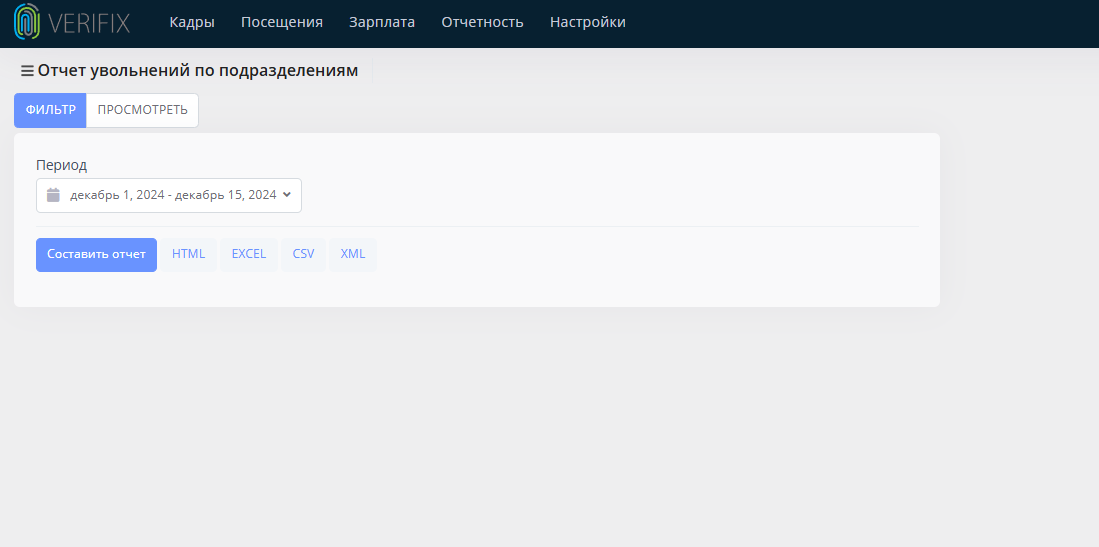Click the calendar icon in Период field
The height and width of the screenshot is (547, 1099).
(53, 195)
